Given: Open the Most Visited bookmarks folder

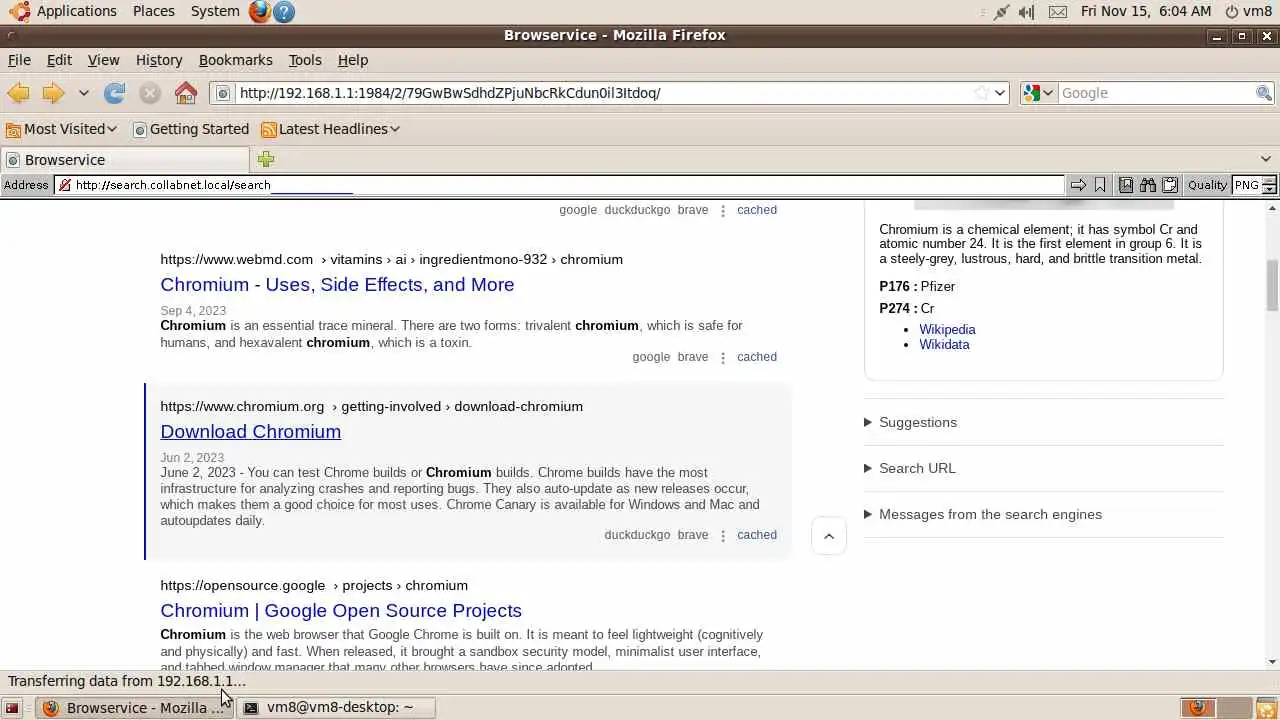Looking at the screenshot, I should (x=61, y=129).
